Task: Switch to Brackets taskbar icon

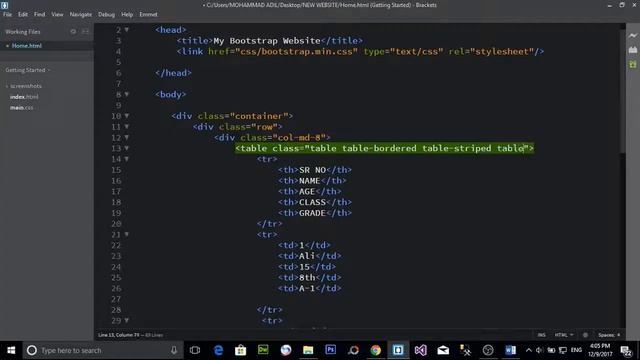Action: pos(398,350)
